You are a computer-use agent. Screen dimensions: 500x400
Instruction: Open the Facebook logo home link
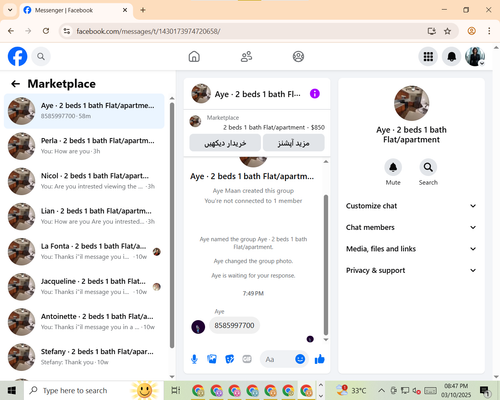(17, 56)
